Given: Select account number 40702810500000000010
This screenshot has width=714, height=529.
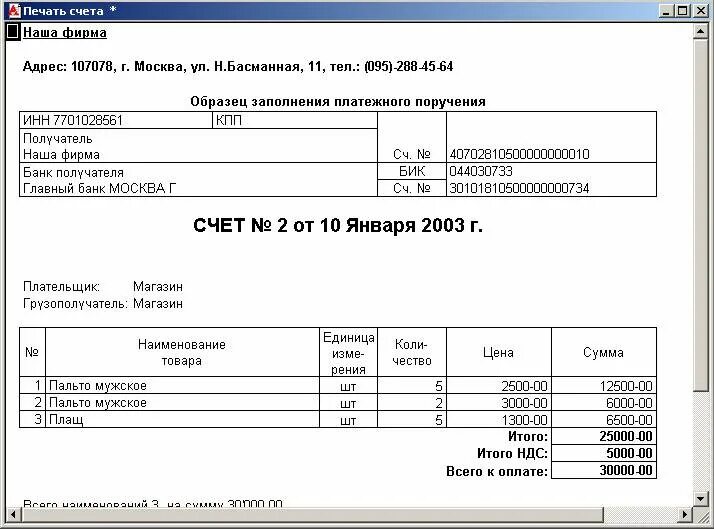Looking at the screenshot, I should point(519,154).
